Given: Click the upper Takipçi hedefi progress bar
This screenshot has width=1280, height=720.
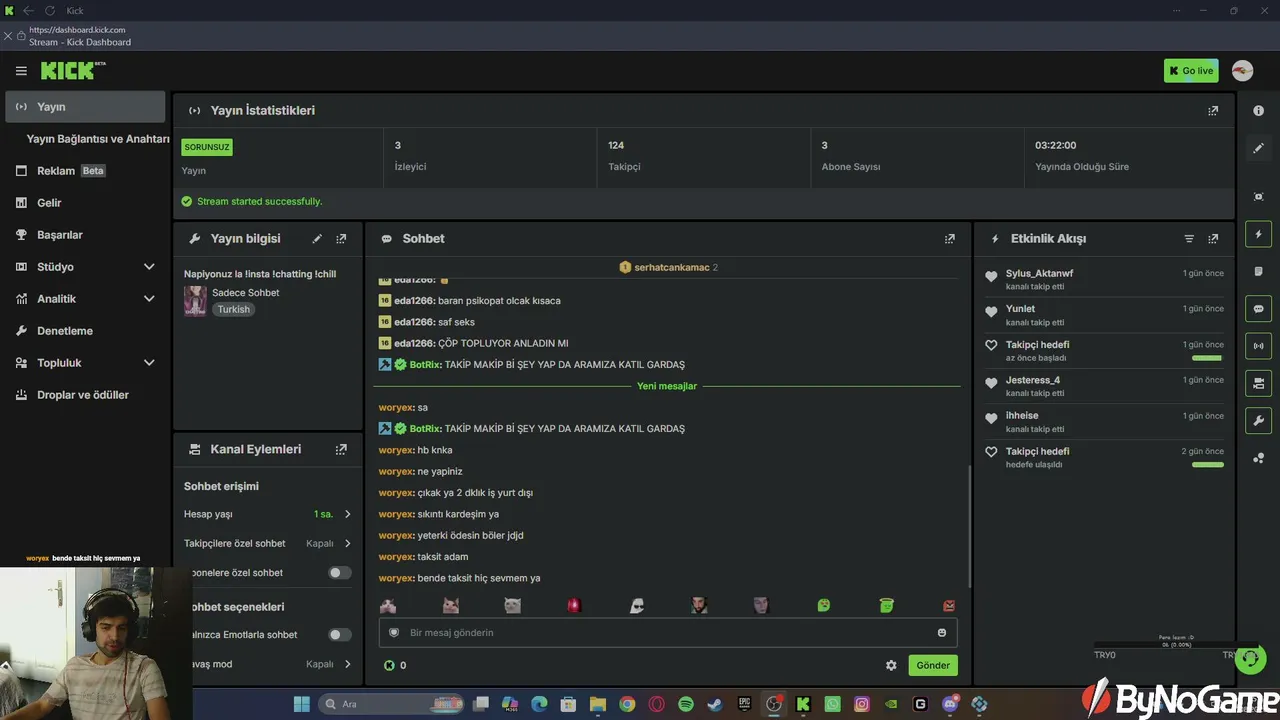Looking at the screenshot, I should (x=1207, y=358).
